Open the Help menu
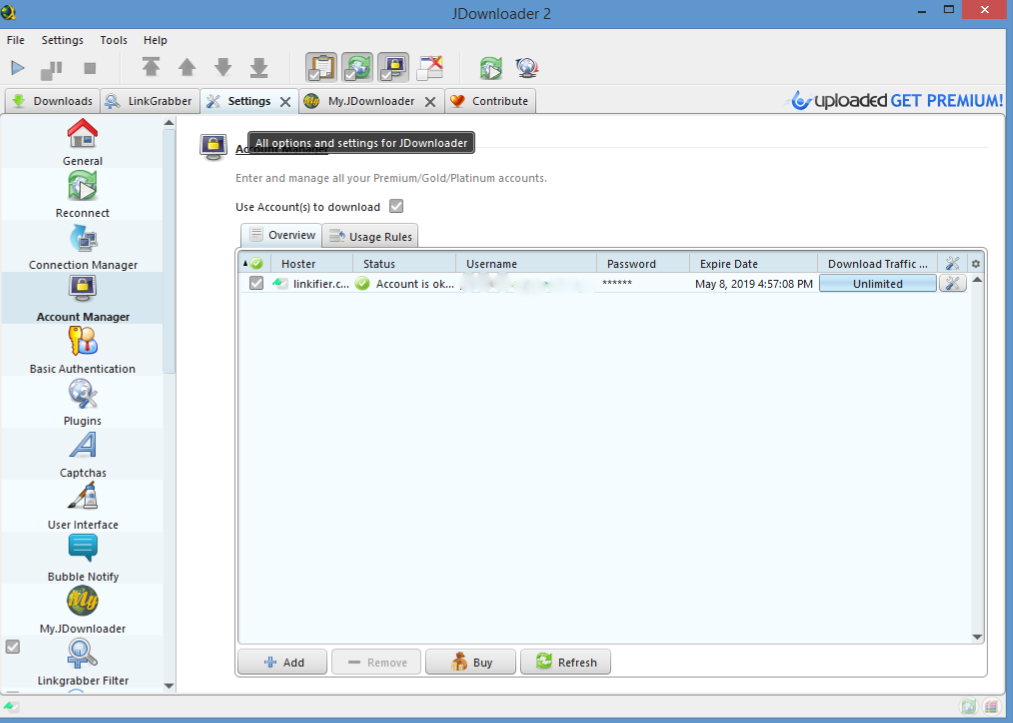Image resolution: width=1013 pixels, height=723 pixels. pyautogui.click(x=155, y=40)
